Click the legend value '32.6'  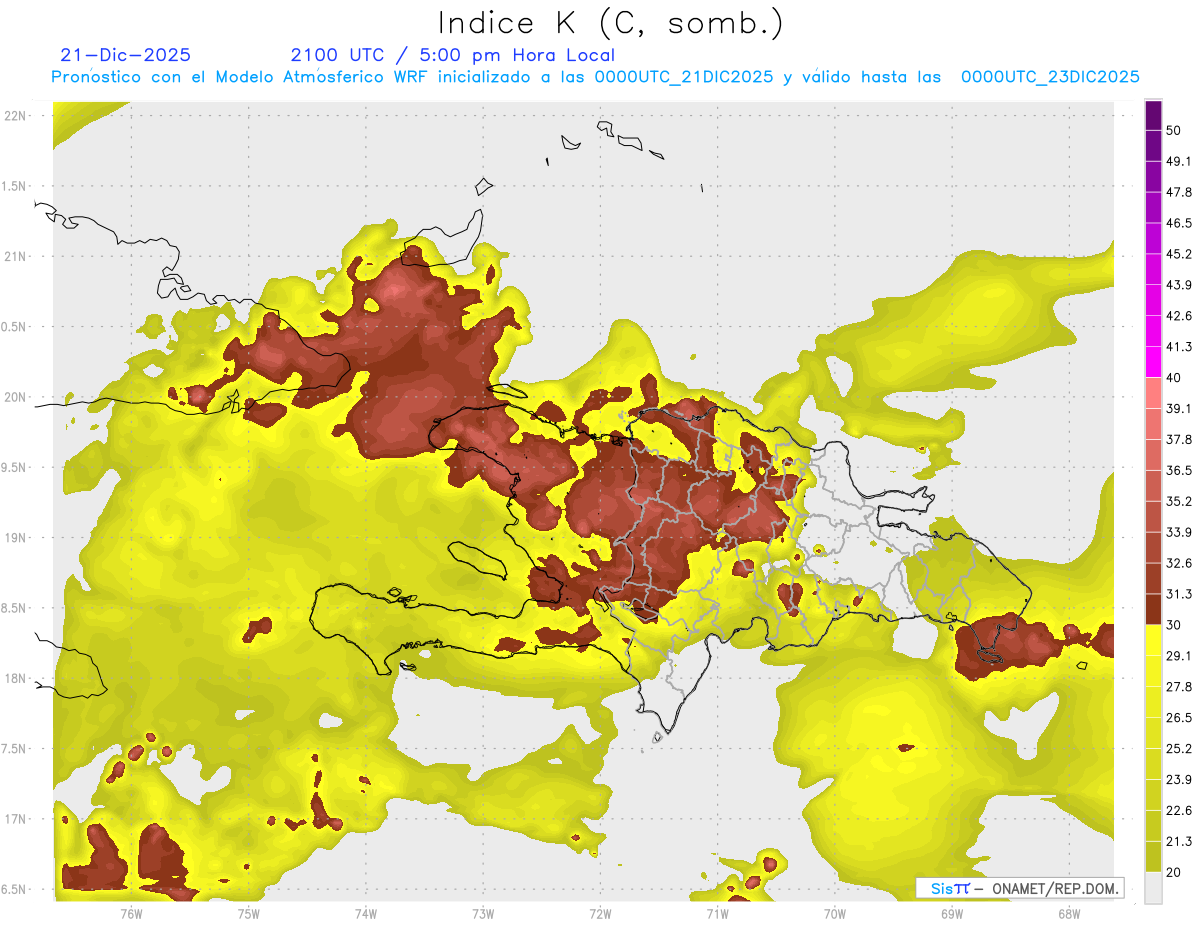point(1179,563)
